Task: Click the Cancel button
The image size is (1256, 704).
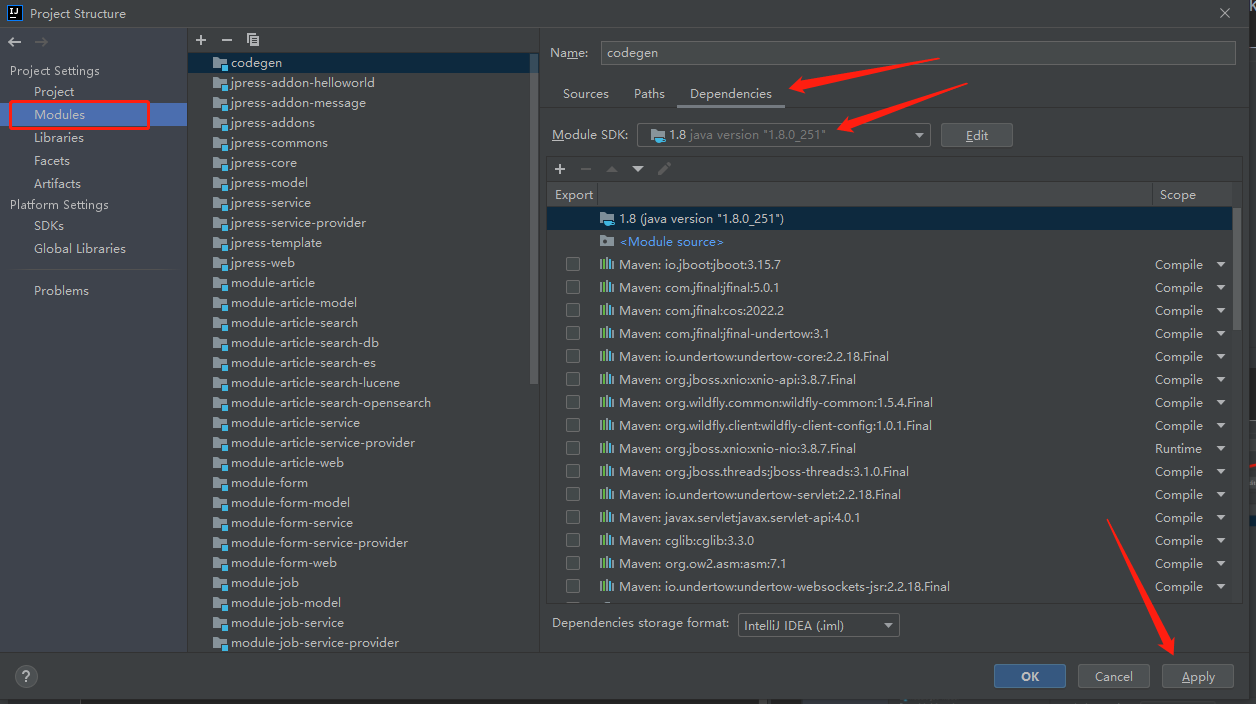Action: (1113, 676)
